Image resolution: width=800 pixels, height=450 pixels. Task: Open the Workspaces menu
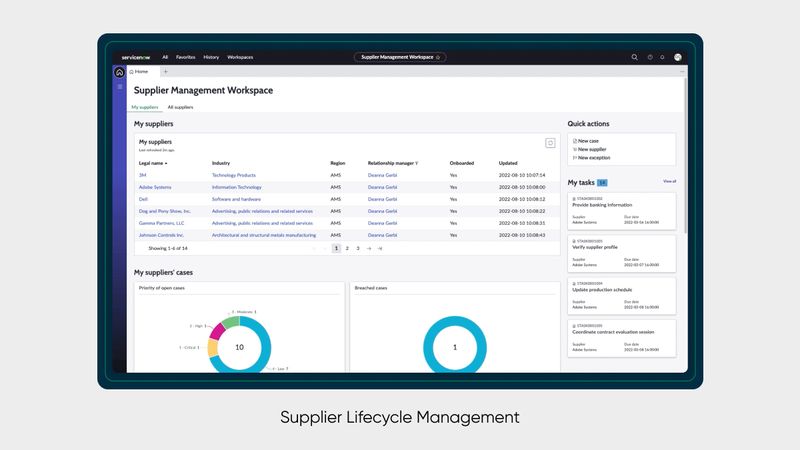240,57
